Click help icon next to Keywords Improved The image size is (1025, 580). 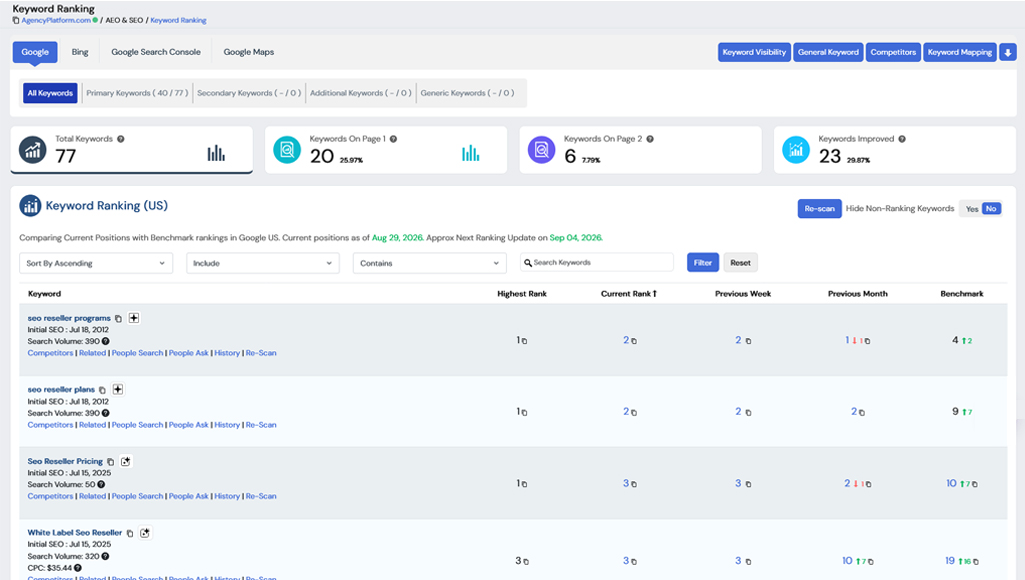(902, 139)
